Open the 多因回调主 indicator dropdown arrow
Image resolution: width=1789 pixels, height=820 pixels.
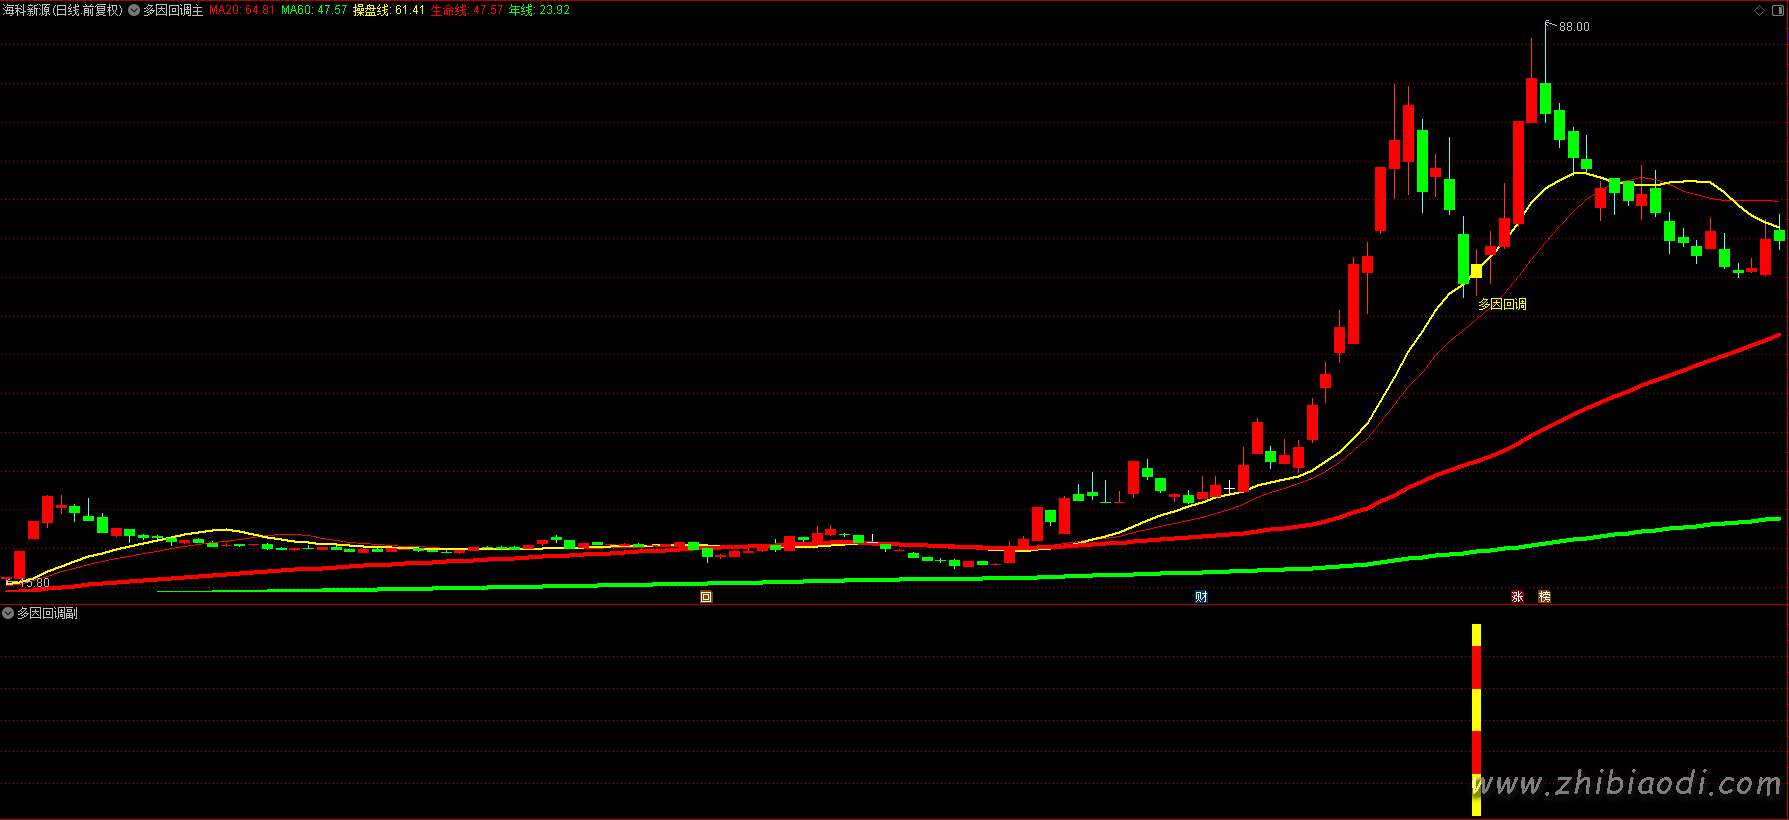click(x=134, y=10)
